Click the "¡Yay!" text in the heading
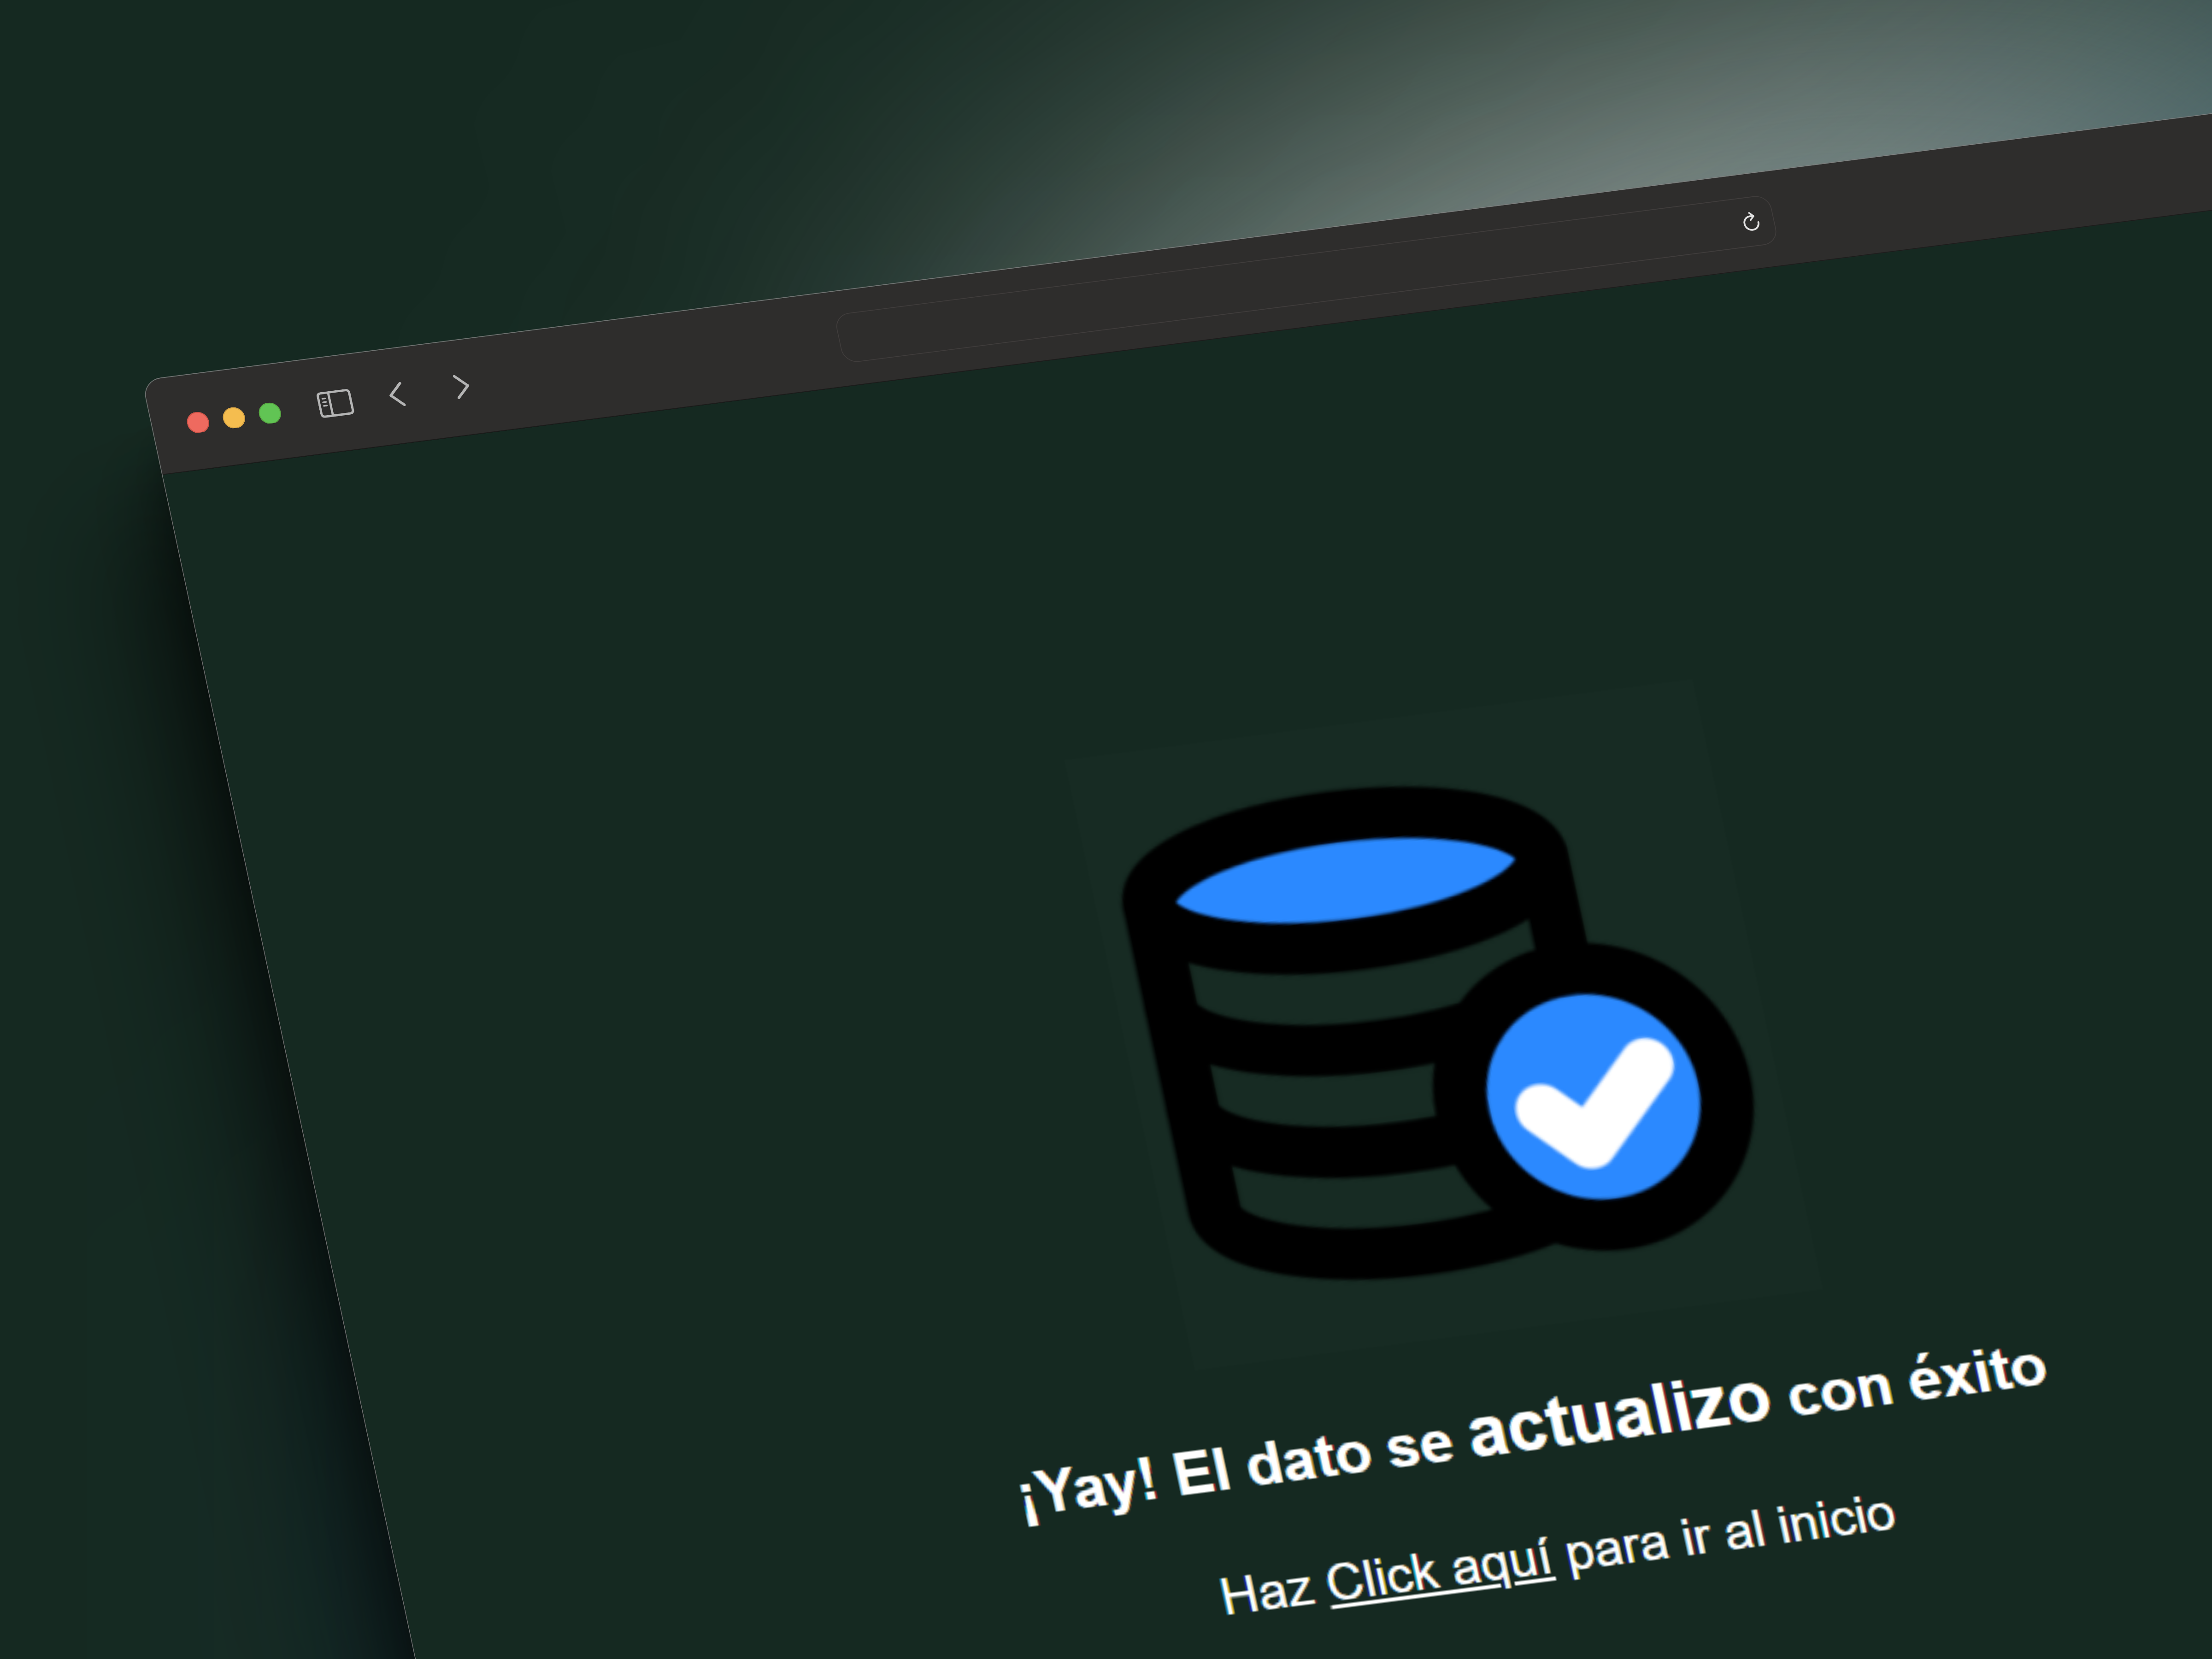This screenshot has height=1659, width=2212. point(1088,1491)
